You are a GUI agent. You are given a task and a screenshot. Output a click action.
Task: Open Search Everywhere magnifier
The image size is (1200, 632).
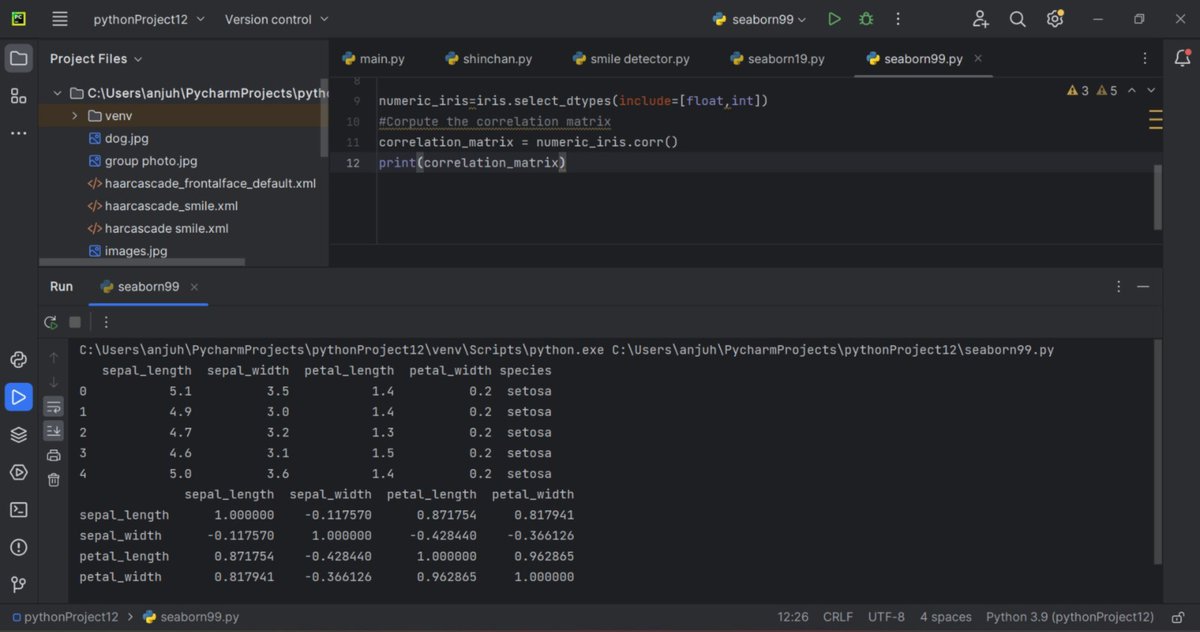pos(1017,19)
